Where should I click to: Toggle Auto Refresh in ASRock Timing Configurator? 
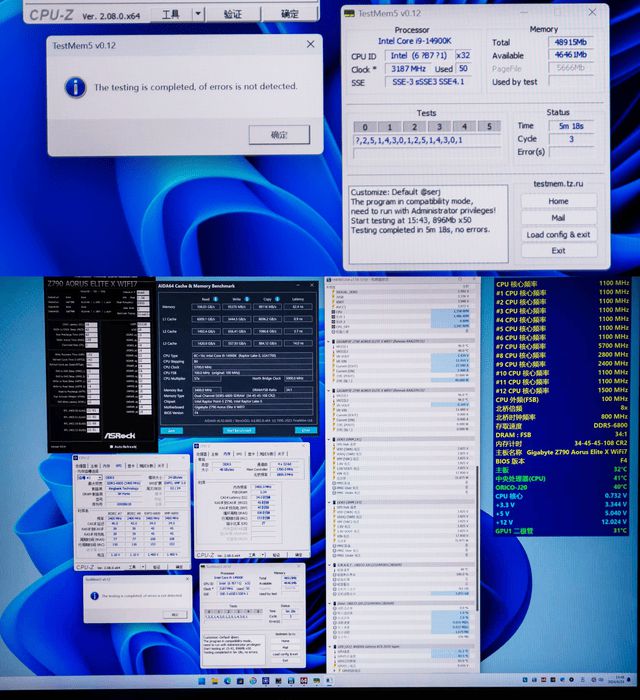[x=112, y=446]
